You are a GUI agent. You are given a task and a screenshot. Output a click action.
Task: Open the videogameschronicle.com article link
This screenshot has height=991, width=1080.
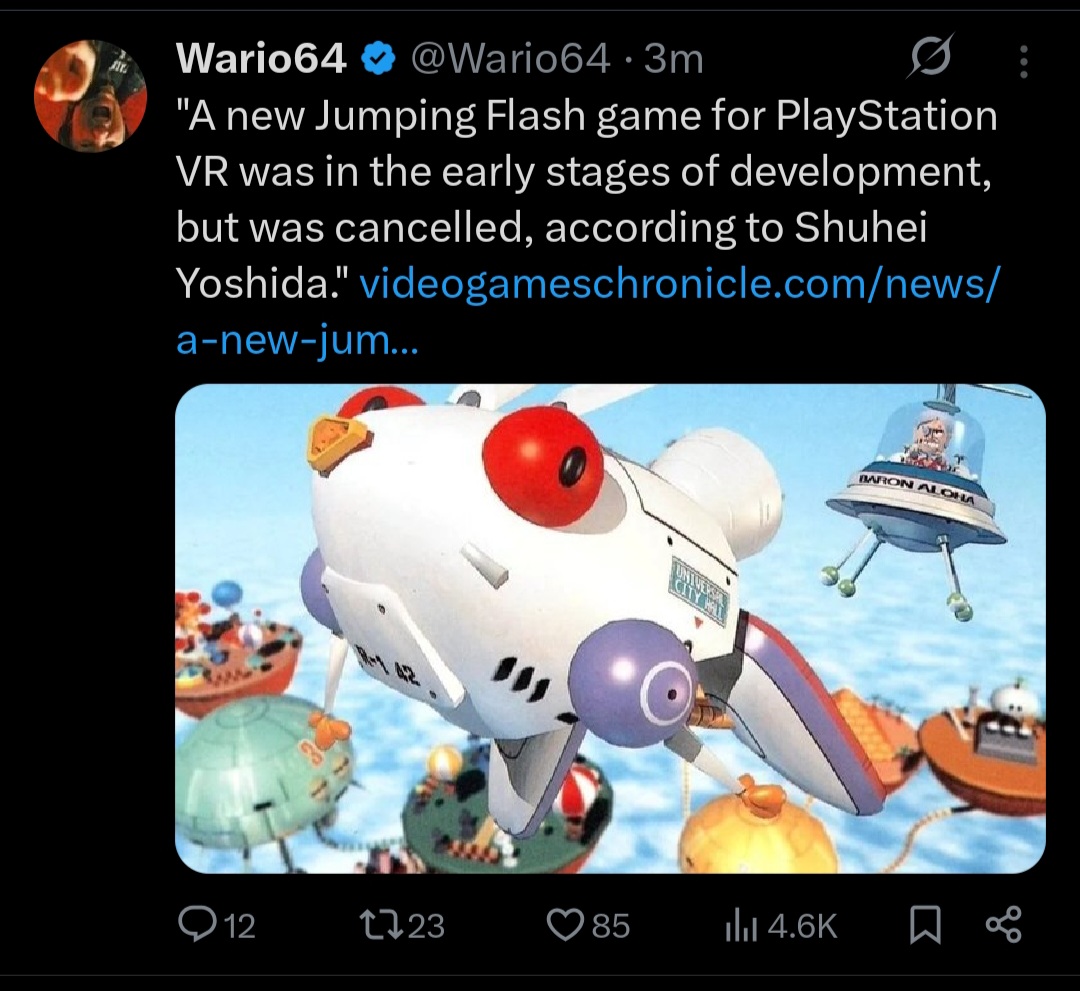(x=587, y=312)
